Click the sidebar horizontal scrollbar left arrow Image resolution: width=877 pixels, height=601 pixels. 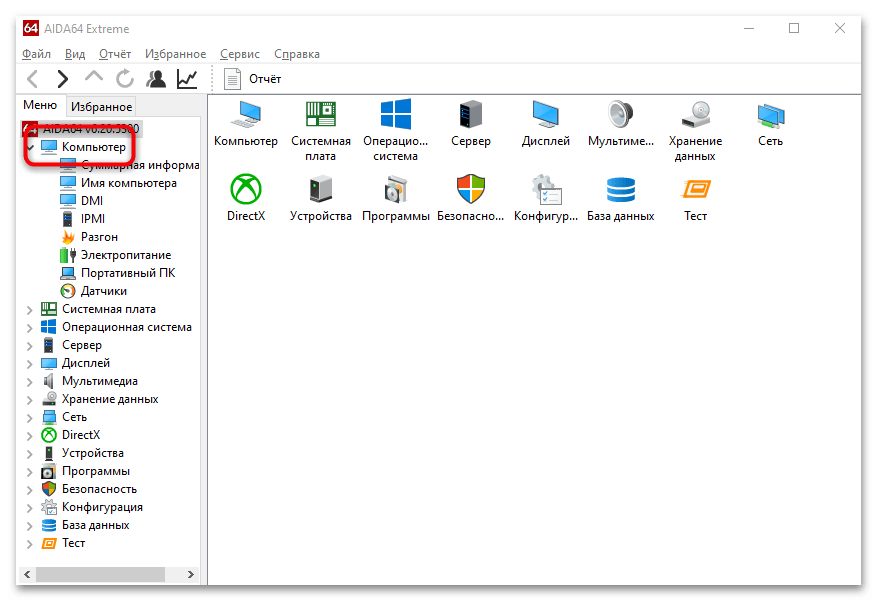(27, 574)
